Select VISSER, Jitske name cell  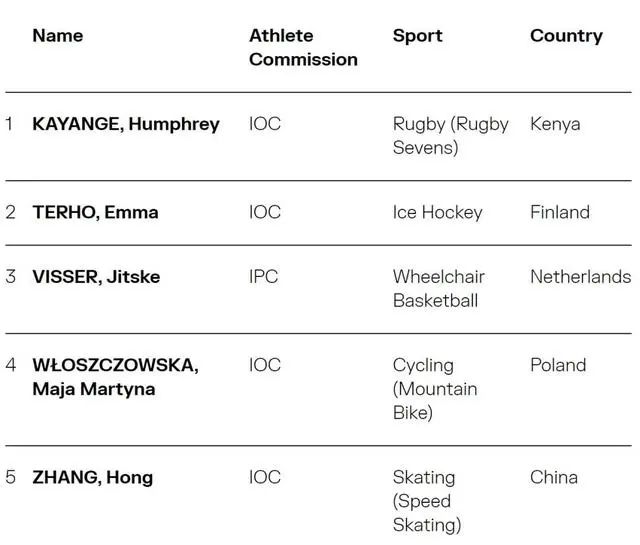coord(96,277)
